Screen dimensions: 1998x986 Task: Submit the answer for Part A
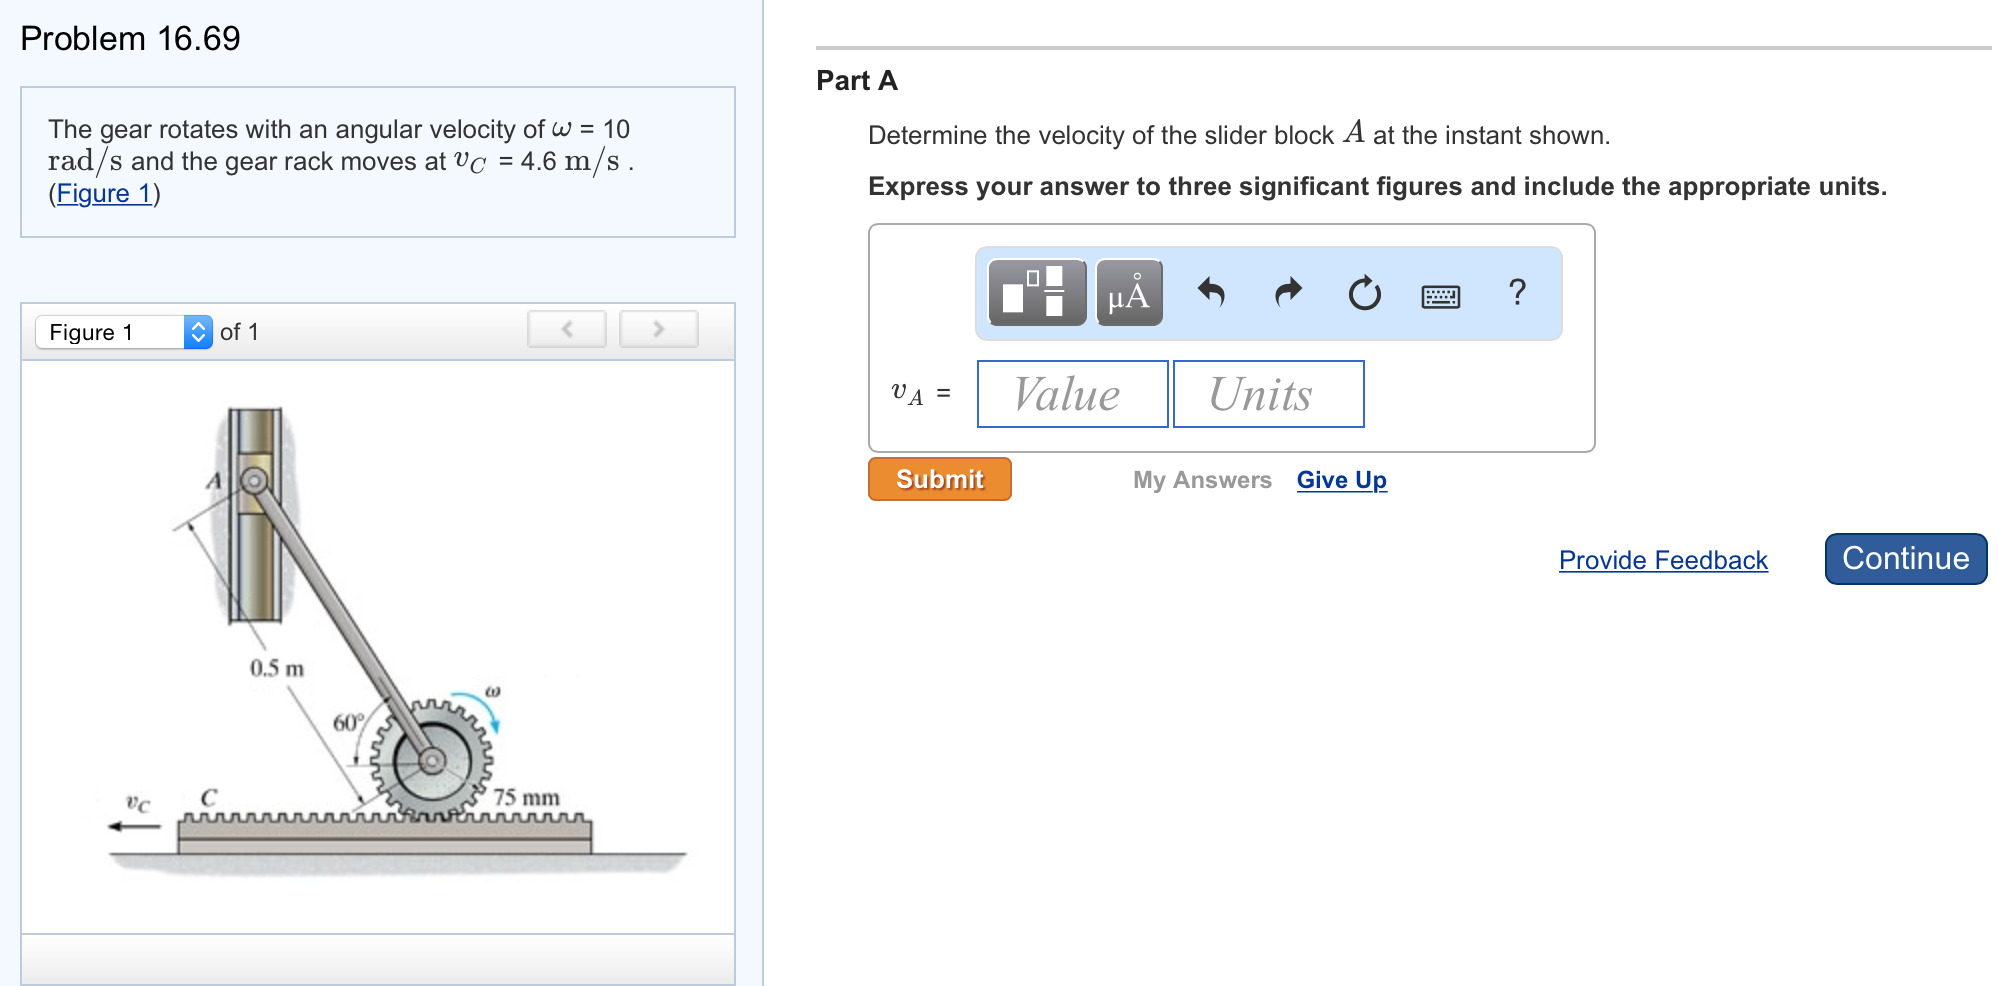[938, 479]
